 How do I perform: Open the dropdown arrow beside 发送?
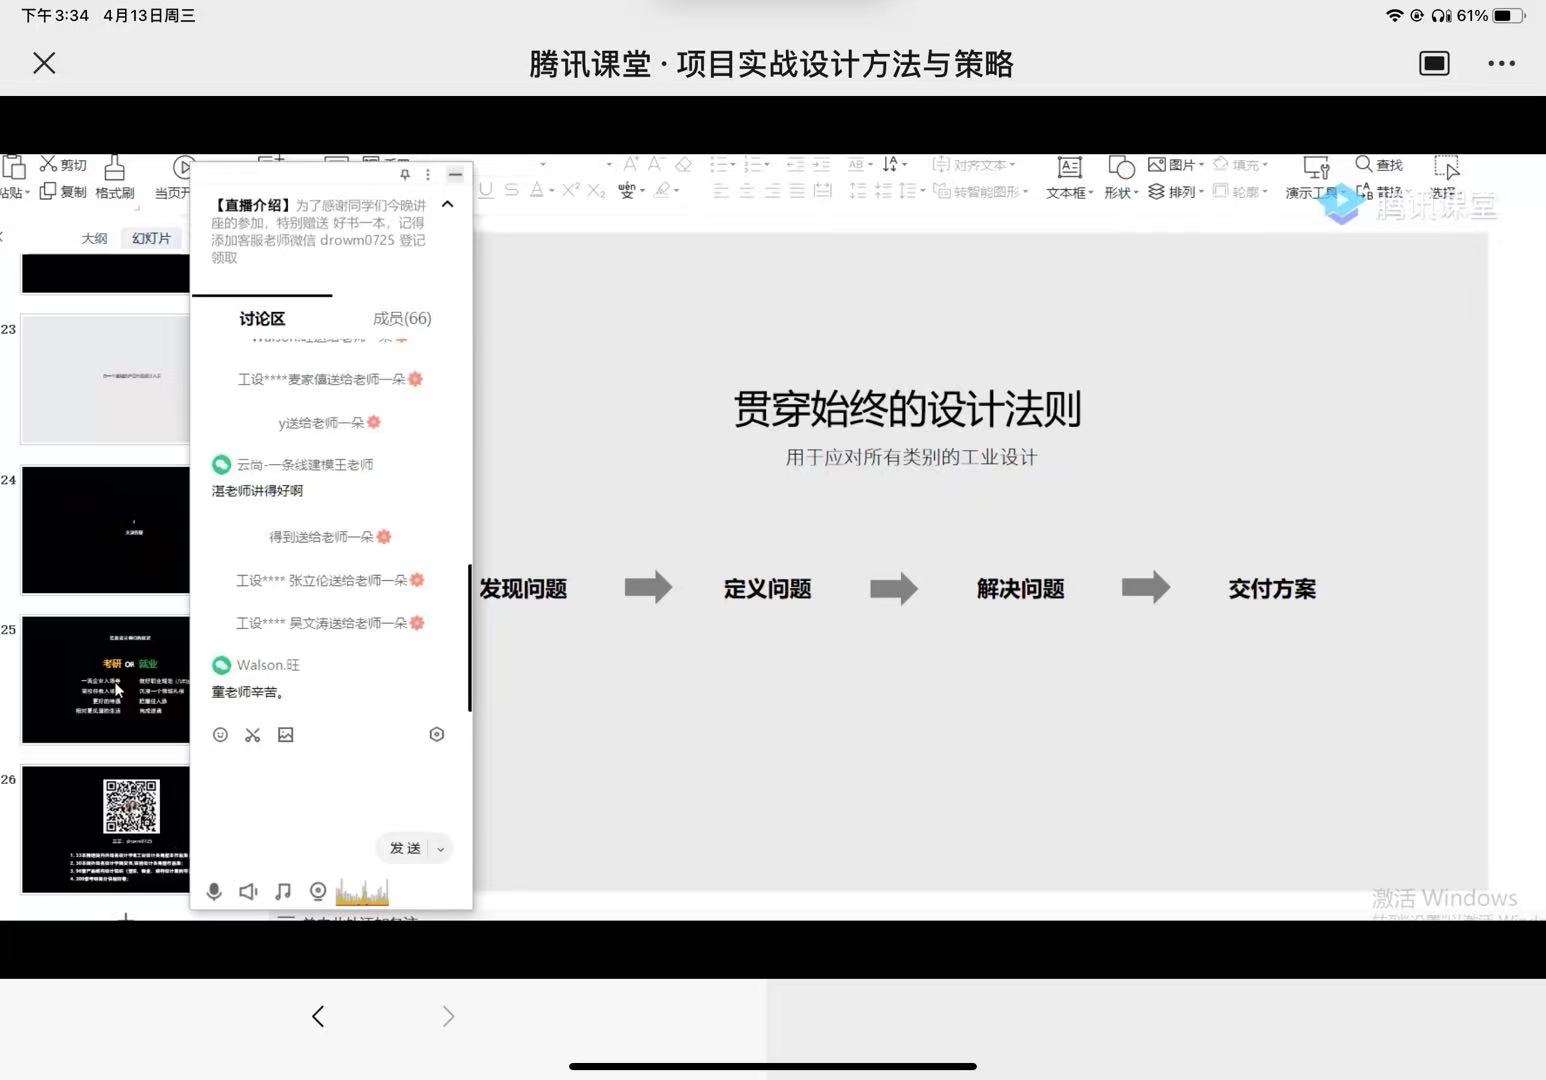click(440, 849)
